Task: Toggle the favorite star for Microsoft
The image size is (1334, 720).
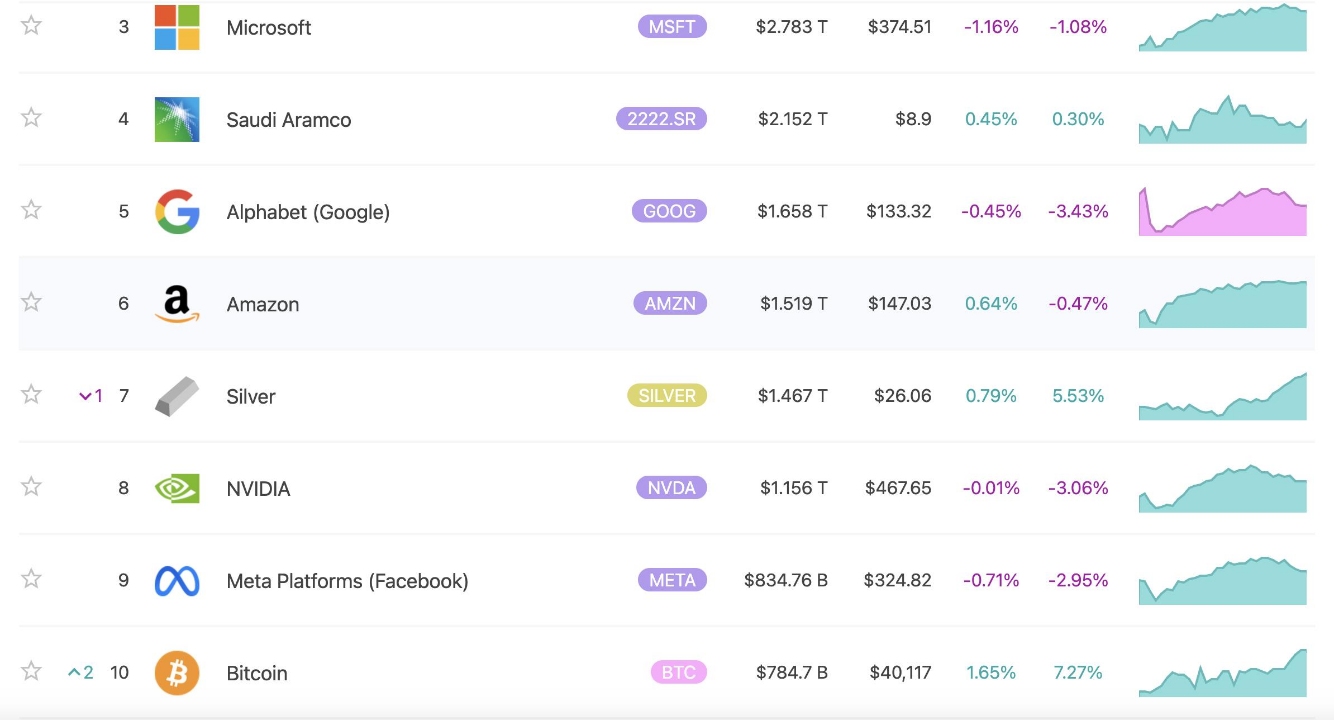Action: point(30,26)
